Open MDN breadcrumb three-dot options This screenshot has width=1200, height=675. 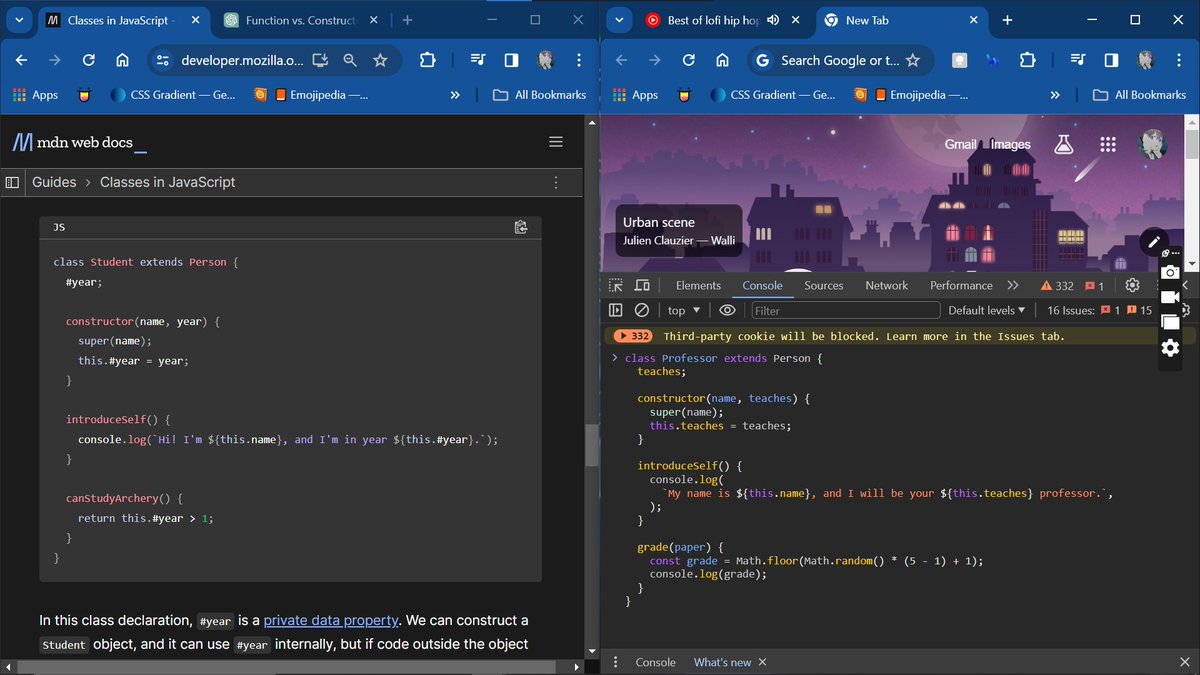tap(556, 182)
